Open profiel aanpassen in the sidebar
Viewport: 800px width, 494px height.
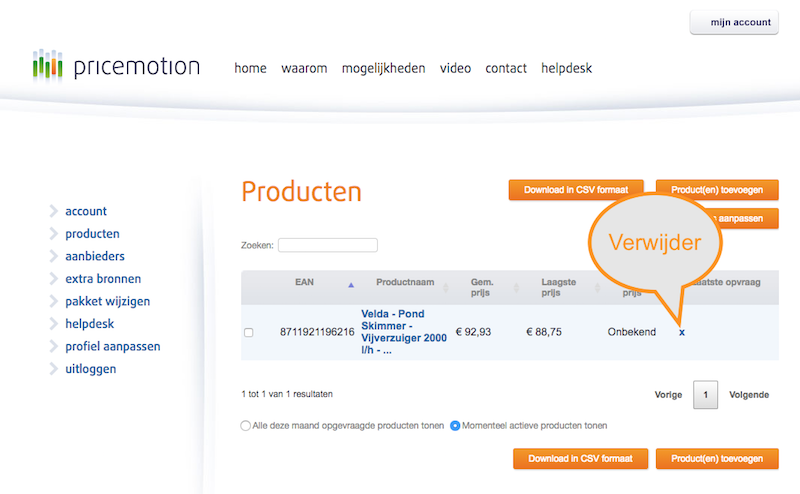point(113,347)
